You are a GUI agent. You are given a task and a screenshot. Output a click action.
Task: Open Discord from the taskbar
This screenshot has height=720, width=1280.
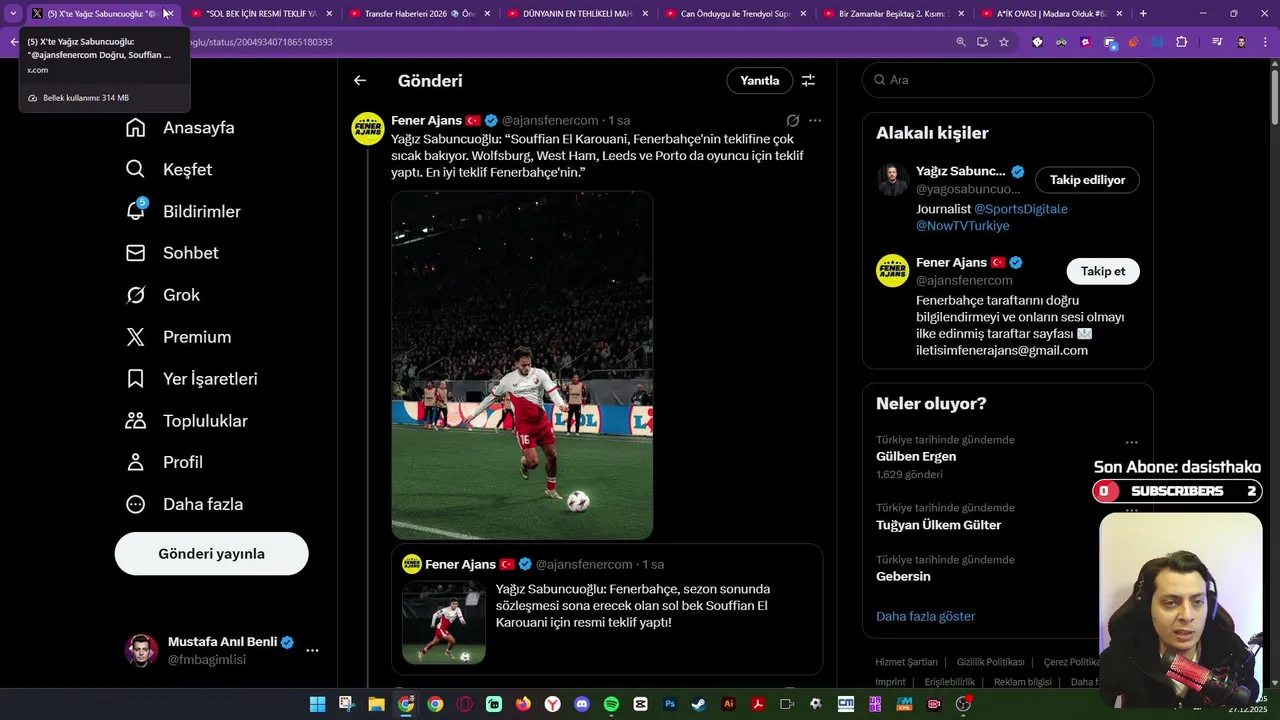pyautogui.click(x=582, y=704)
